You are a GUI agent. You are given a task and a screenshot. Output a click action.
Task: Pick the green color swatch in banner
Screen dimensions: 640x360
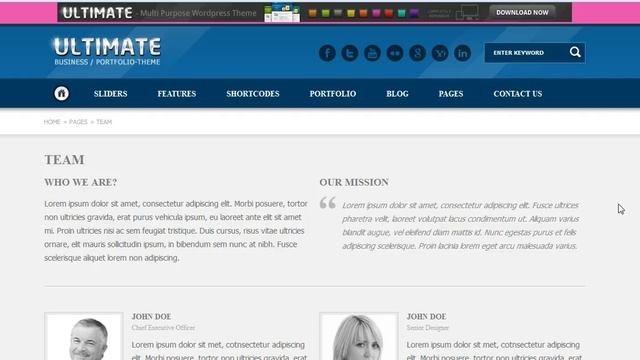(325, 13)
